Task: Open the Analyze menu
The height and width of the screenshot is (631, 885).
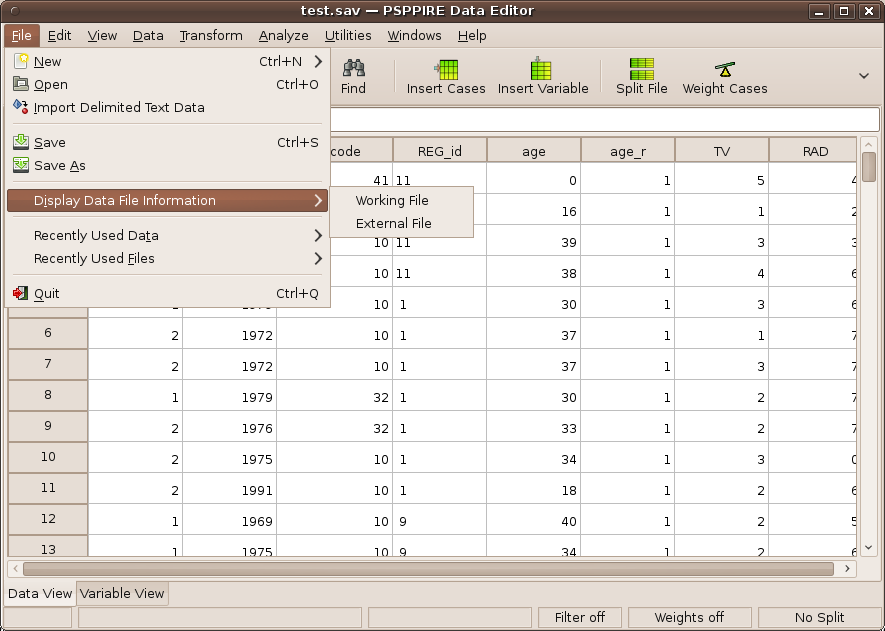Action: pos(283,36)
